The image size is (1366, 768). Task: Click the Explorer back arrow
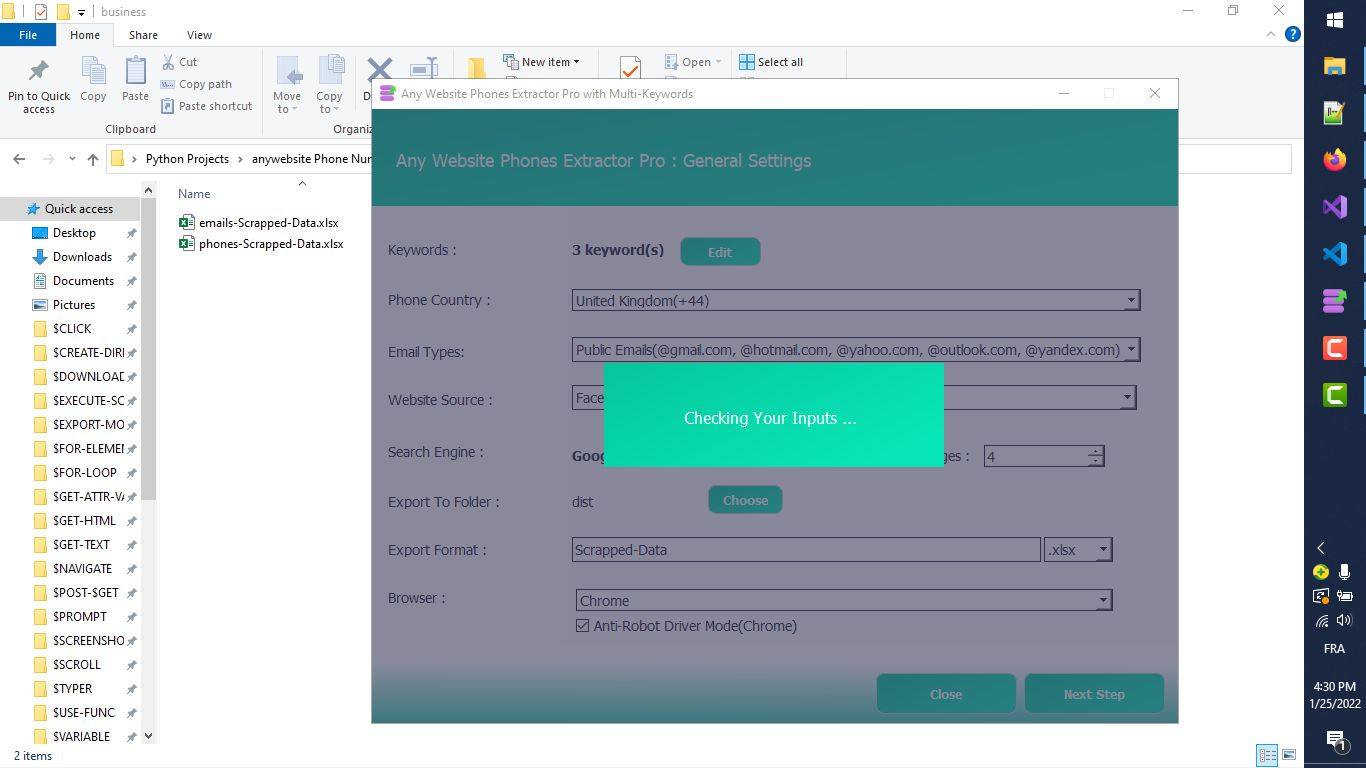[19, 159]
